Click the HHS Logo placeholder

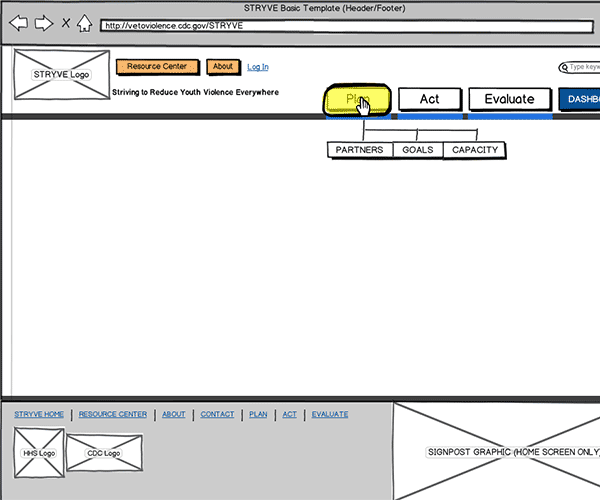coord(39,453)
